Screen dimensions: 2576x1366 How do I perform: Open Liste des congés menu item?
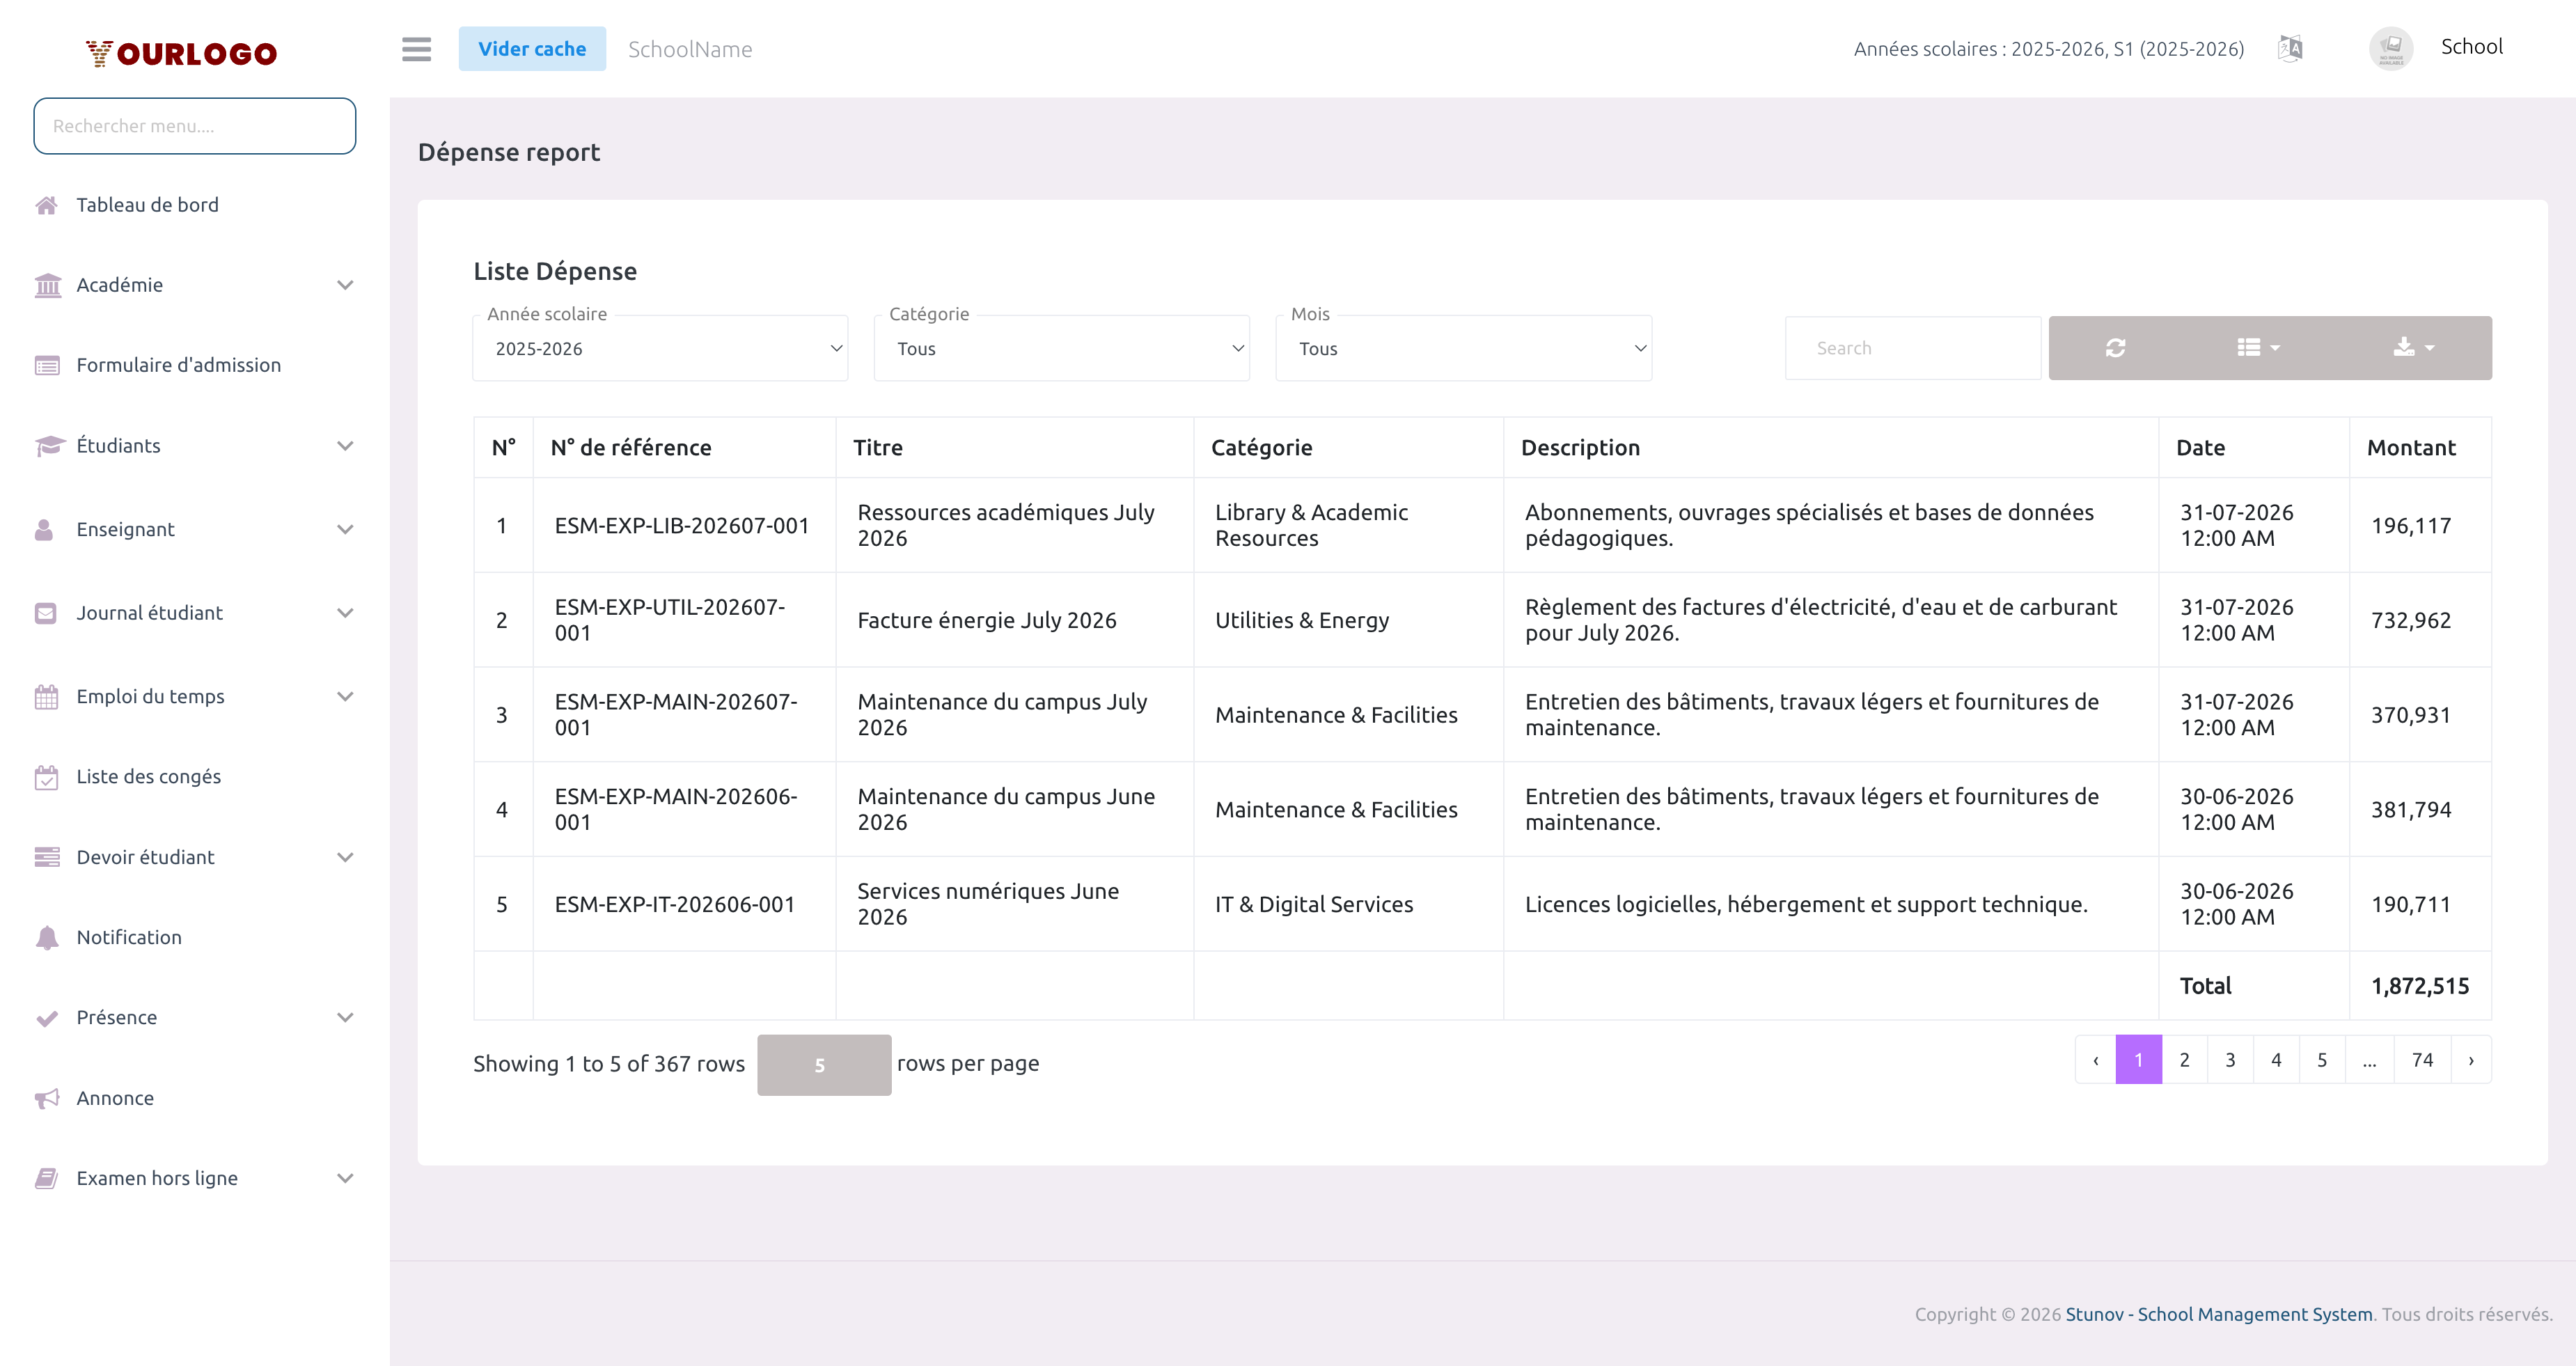coord(148,777)
